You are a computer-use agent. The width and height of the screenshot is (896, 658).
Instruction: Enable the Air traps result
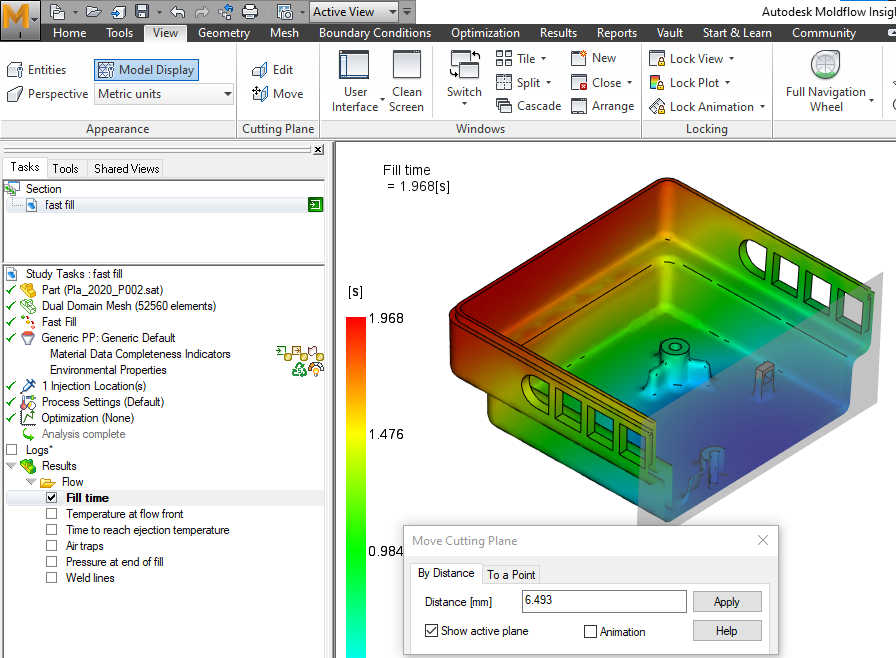[x=51, y=546]
